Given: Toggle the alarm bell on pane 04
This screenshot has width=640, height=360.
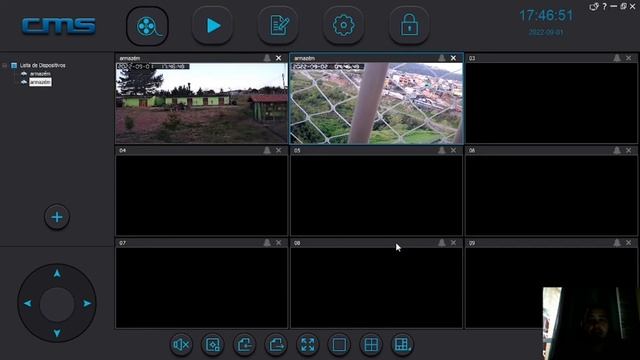Looking at the screenshot, I should (x=267, y=150).
